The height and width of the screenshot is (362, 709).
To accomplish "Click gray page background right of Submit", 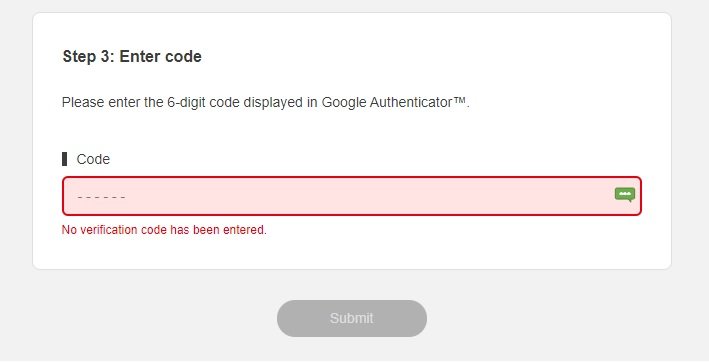I will coord(565,318).
